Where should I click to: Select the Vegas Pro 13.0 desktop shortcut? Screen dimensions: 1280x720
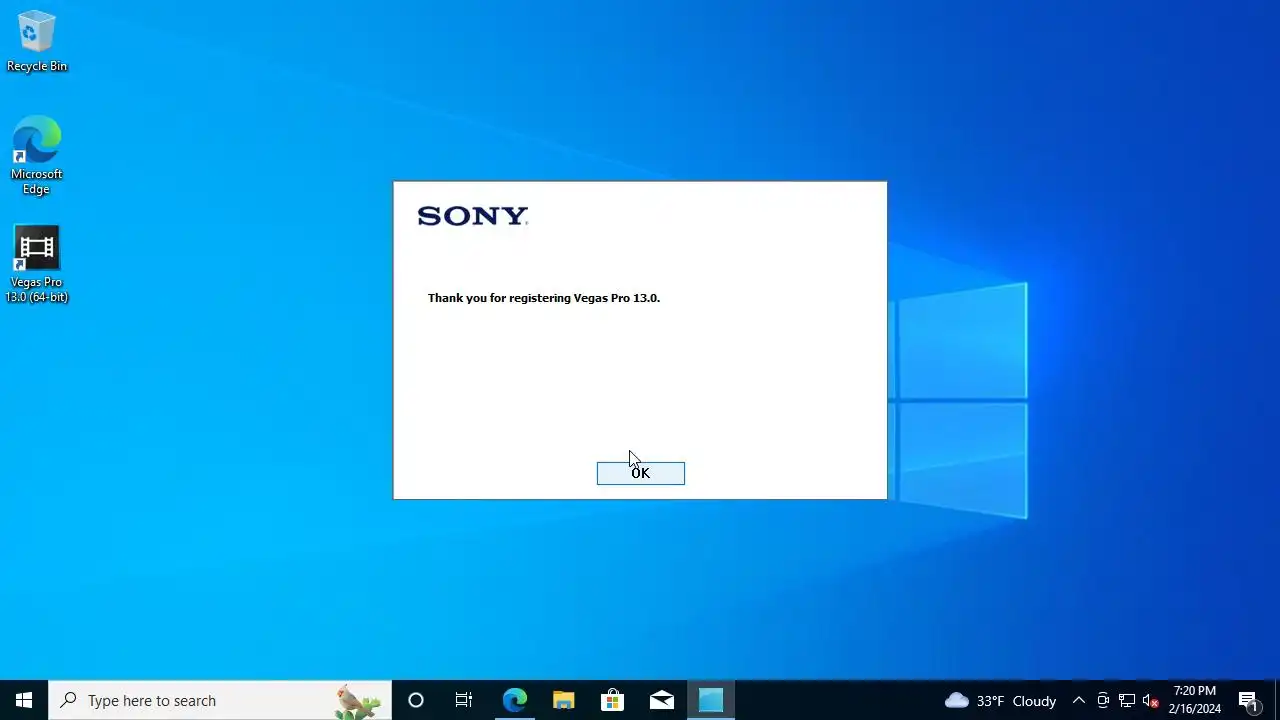click(x=37, y=265)
